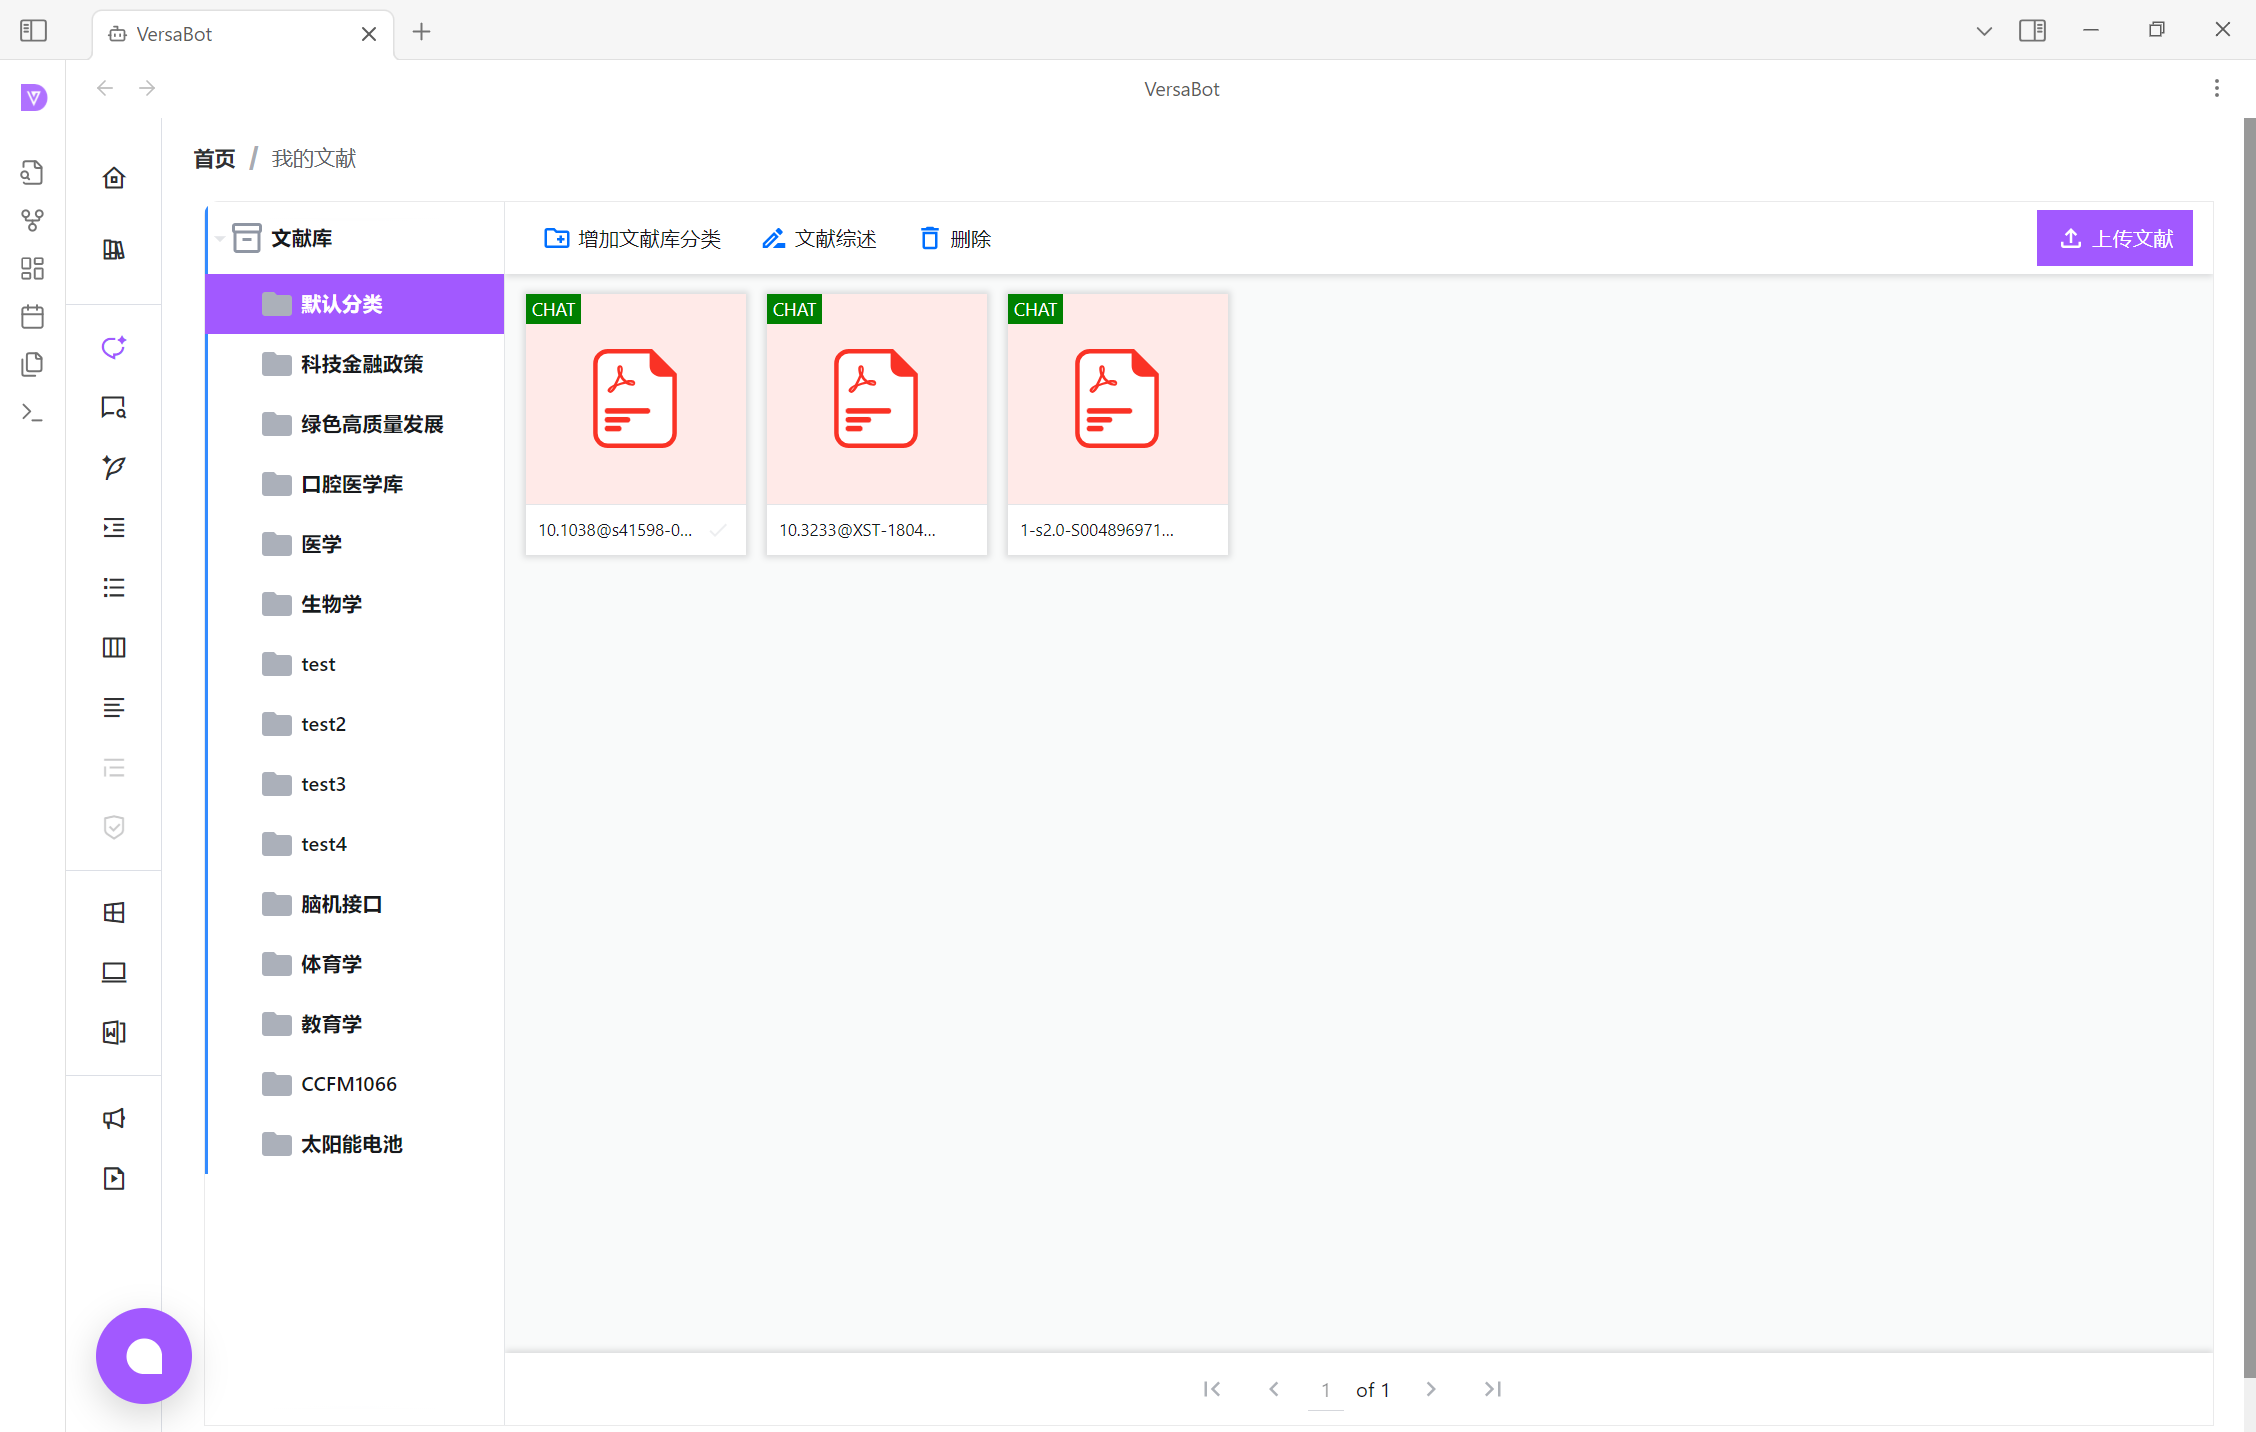Click 增加文献库分类 button

pos(632,239)
